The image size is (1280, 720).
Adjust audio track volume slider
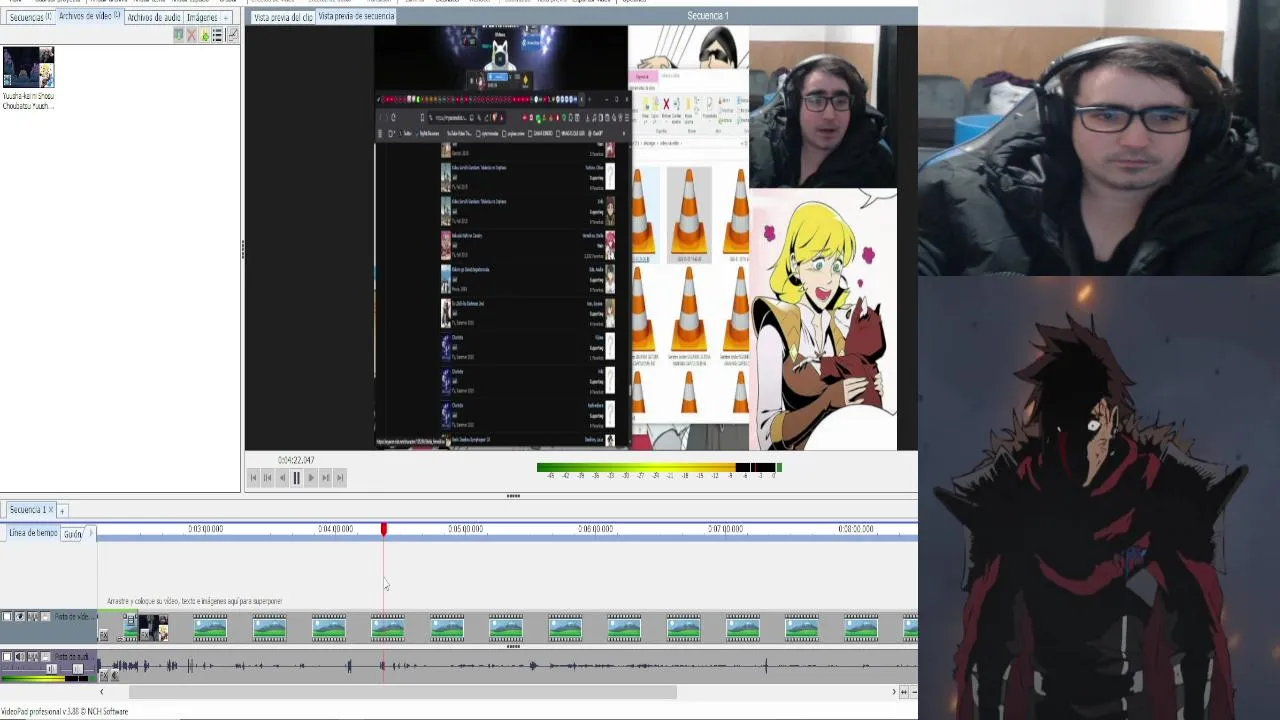point(52,669)
